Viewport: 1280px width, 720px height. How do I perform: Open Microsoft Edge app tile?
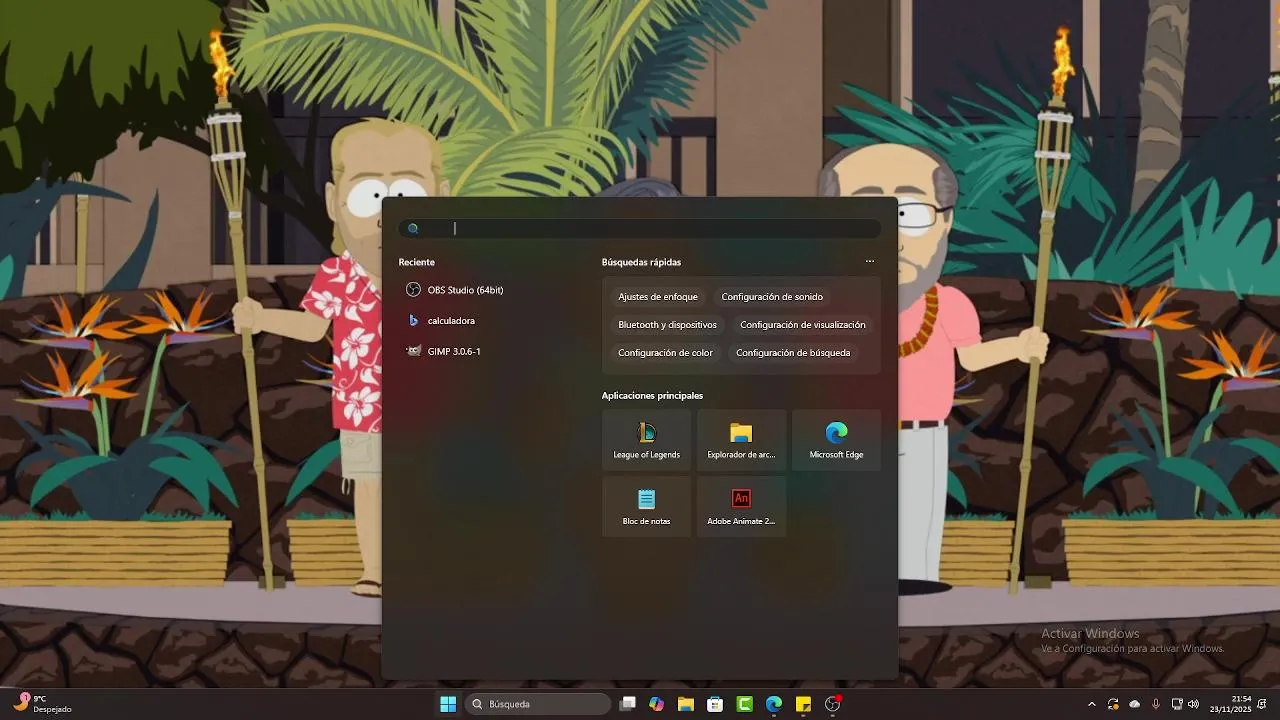836,440
